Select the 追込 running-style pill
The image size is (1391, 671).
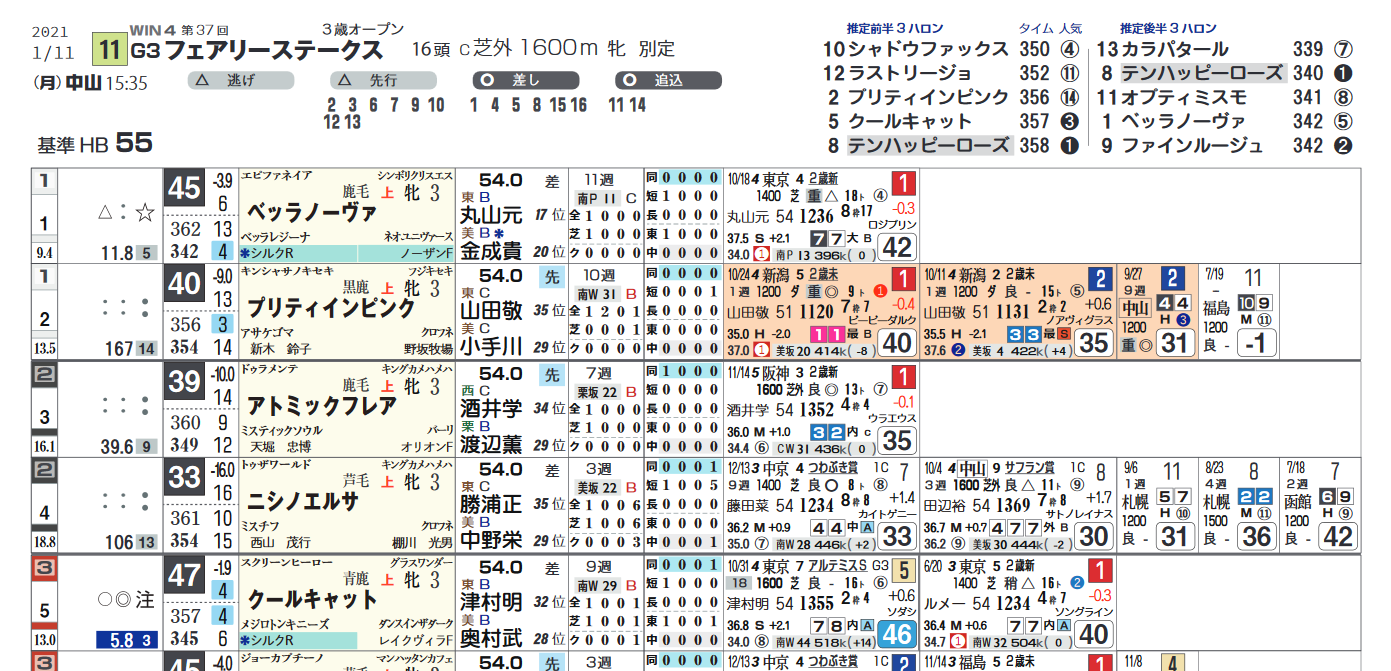click(x=667, y=80)
